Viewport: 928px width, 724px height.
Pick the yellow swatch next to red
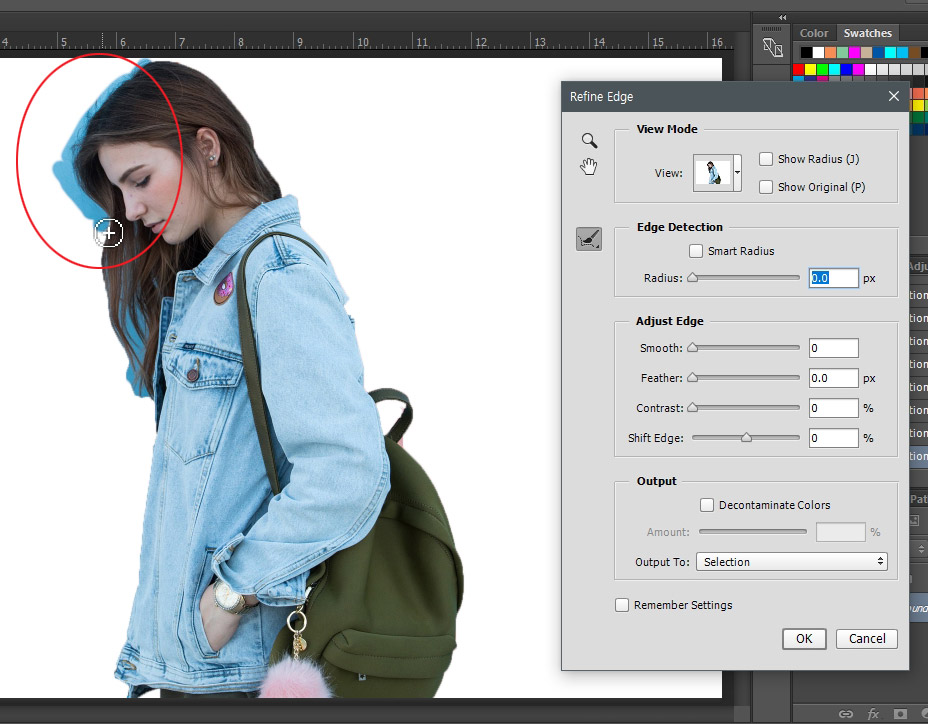(x=811, y=70)
